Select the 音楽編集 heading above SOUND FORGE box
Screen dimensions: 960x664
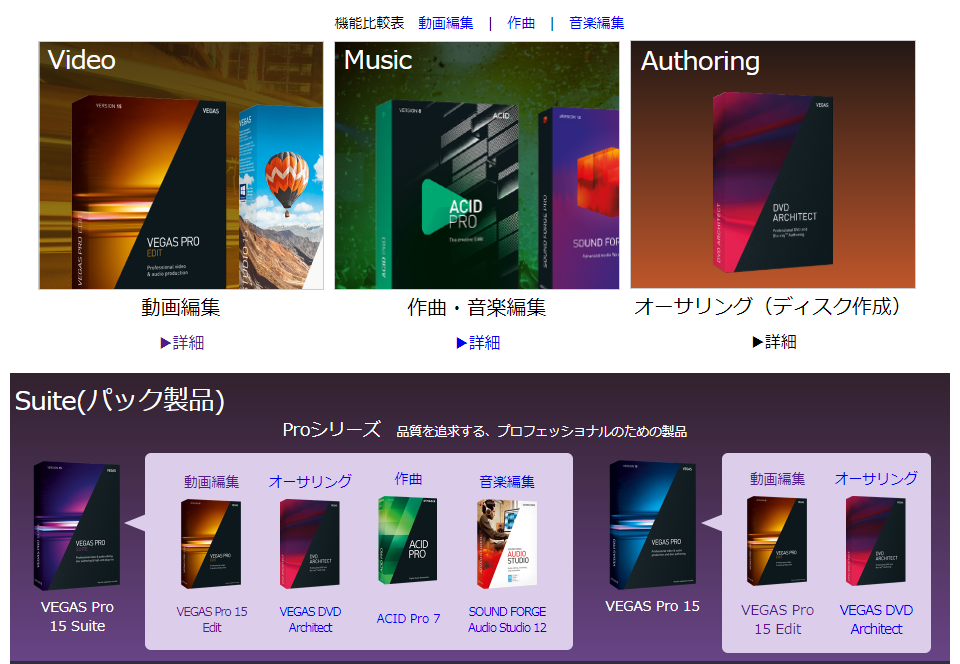(x=507, y=482)
